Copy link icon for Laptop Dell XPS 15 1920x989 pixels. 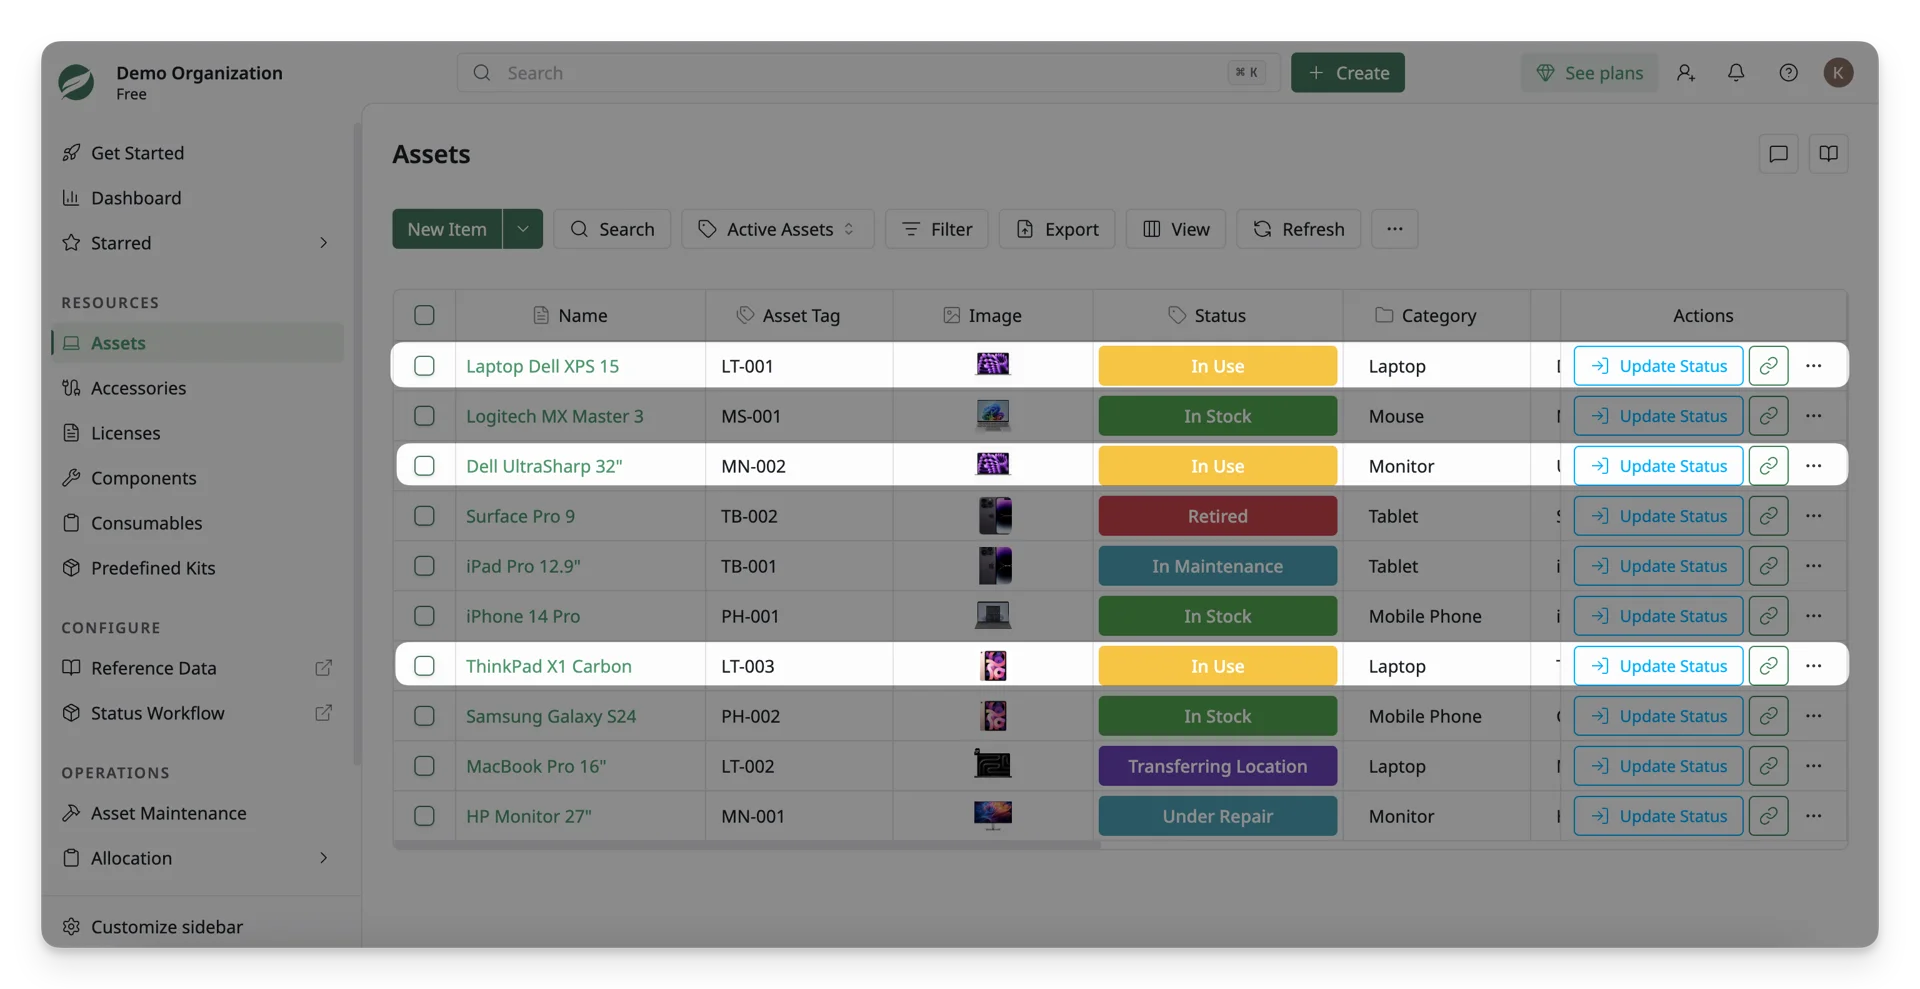click(1768, 366)
